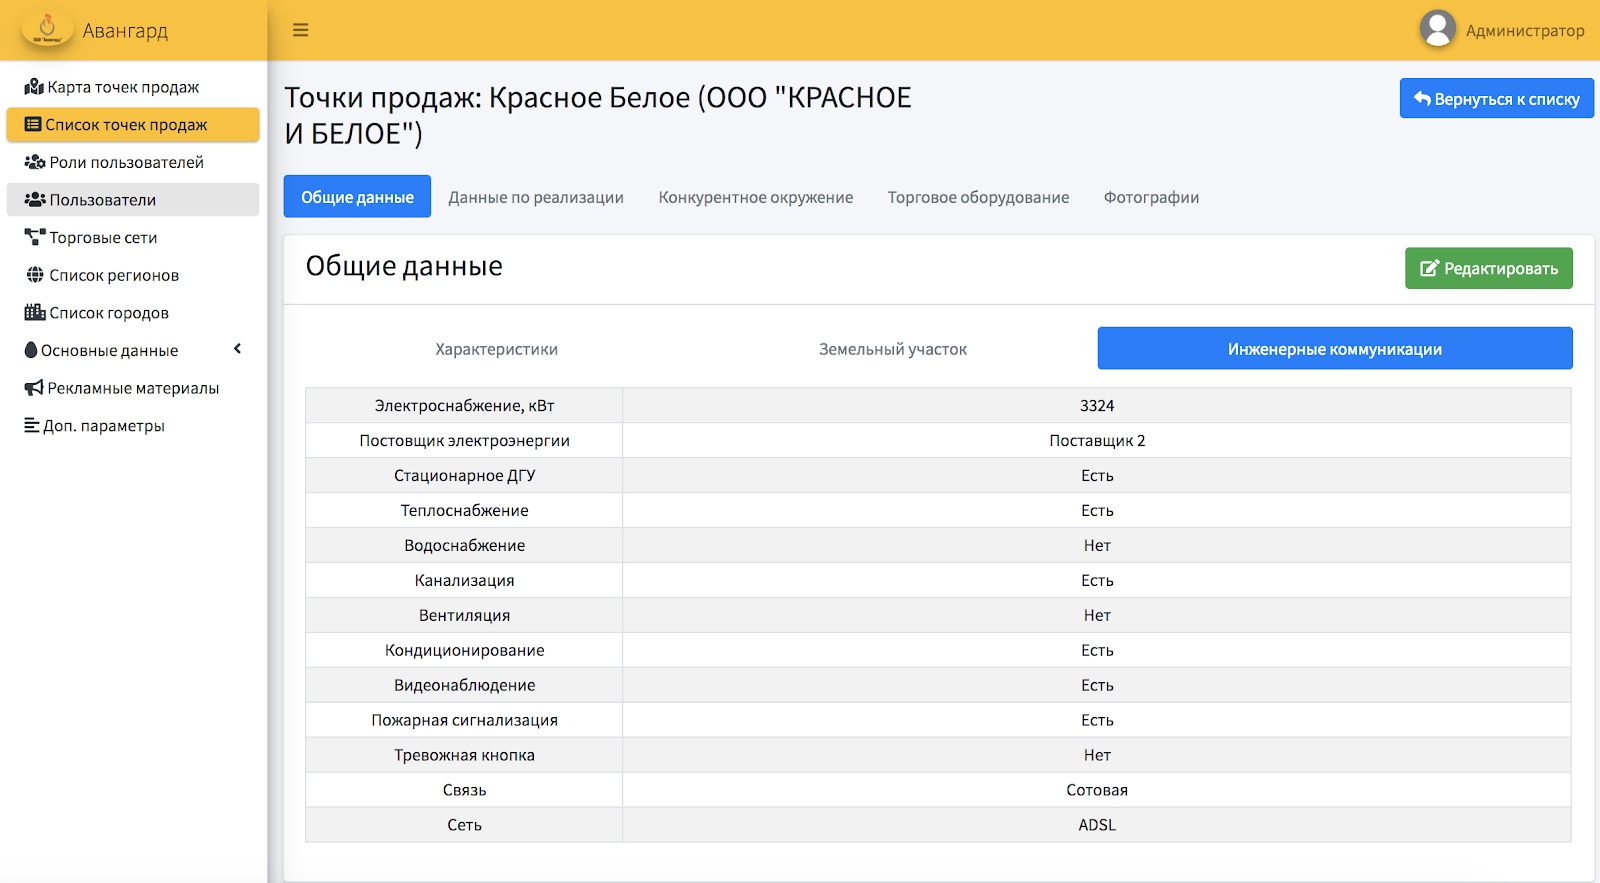Image resolution: width=1600 pixels, height=883 pixels.
Task: Toggle the hamburger sidebar menu icon
Action: click(300, 30)
